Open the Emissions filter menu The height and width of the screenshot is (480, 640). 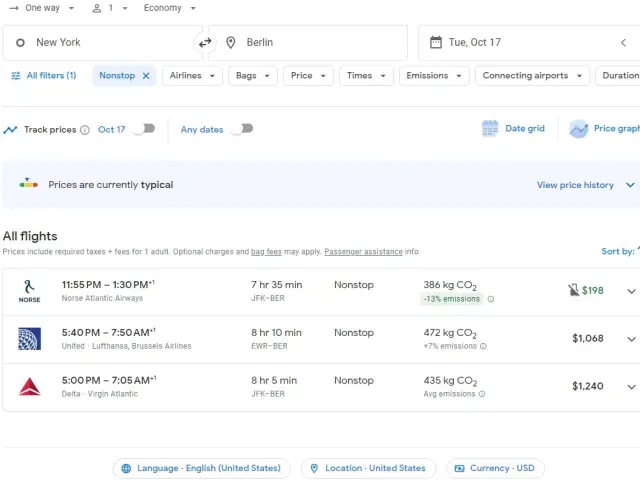[434, 76]
